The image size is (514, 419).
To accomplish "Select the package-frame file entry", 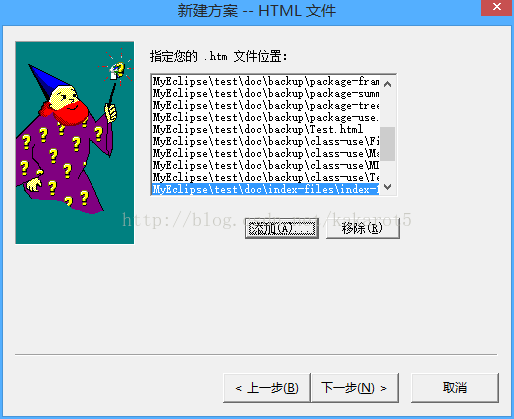I will pyautogui.click(x=265, y=81).
